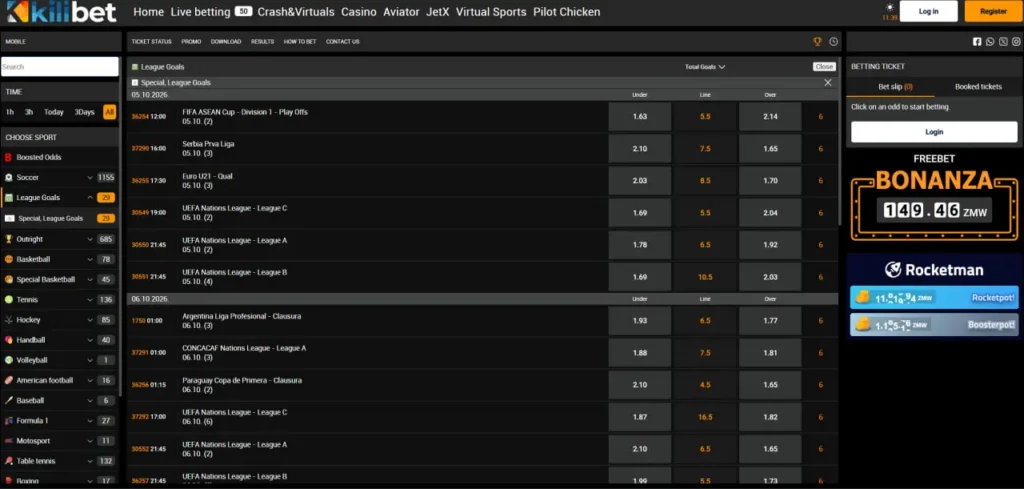Click the Basketball sport icon
Viewport: 1024px width, 489px height.
[8, 259]
